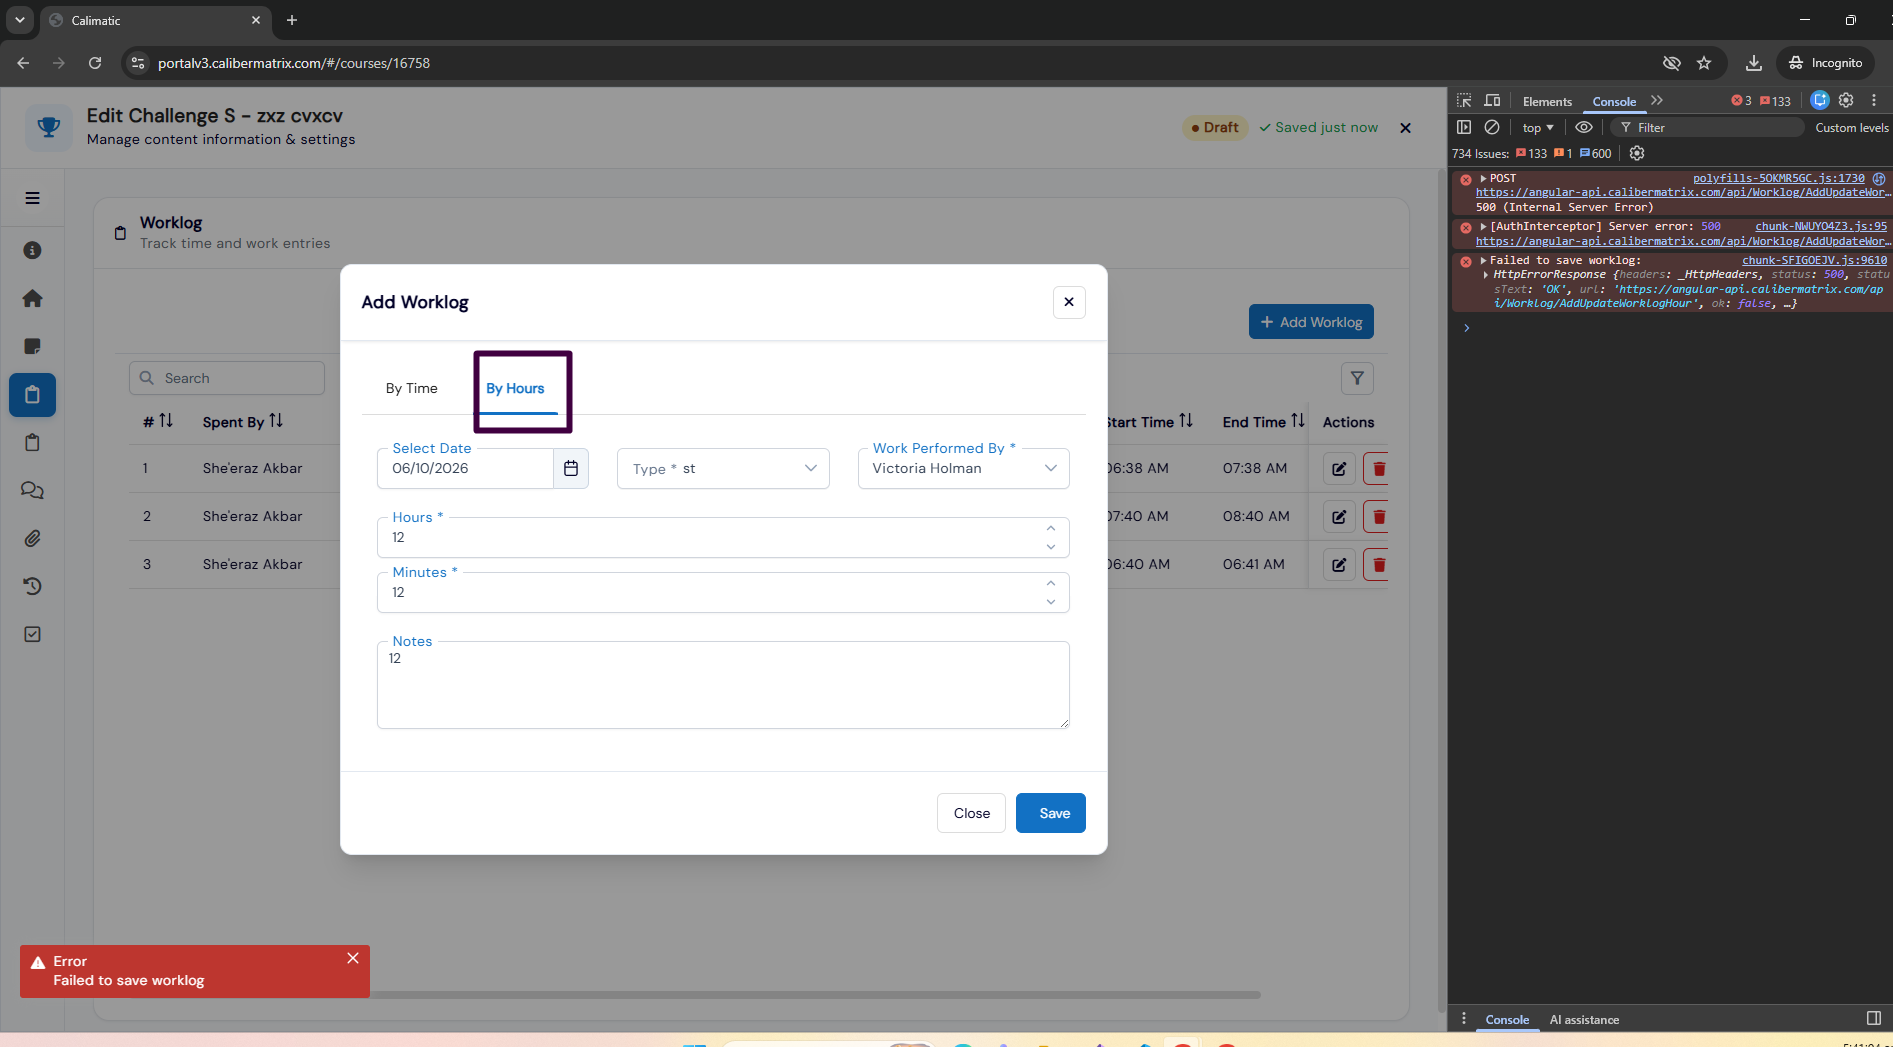Viewport: 1893px width, 1047px height.
Task: Switch to the By Hours tab
Action: point(515,388)
